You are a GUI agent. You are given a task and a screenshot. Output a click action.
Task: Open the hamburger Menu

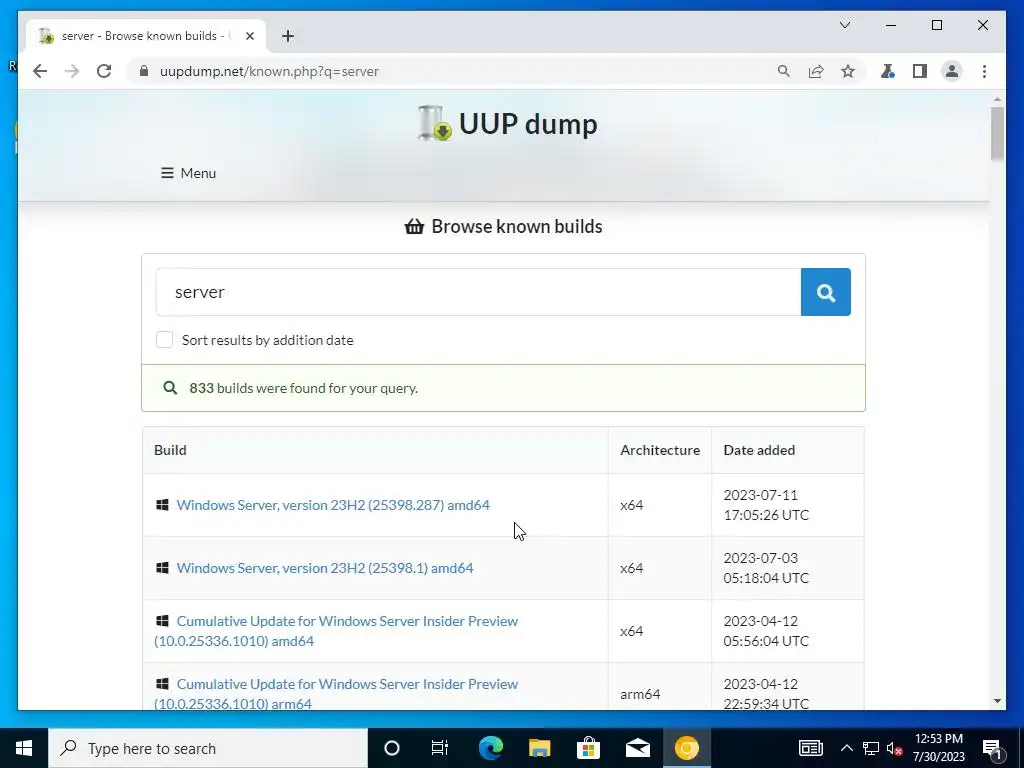(x=189, y=173)
